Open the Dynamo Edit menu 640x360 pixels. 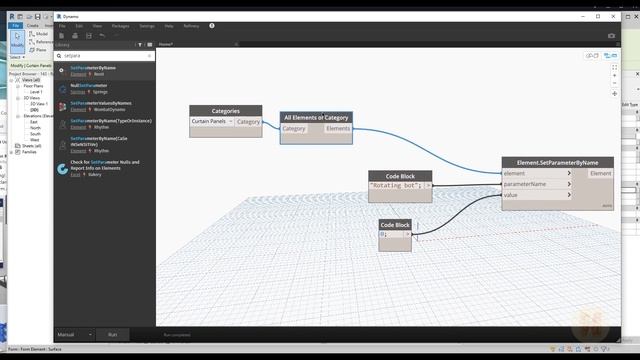(79, 26)
